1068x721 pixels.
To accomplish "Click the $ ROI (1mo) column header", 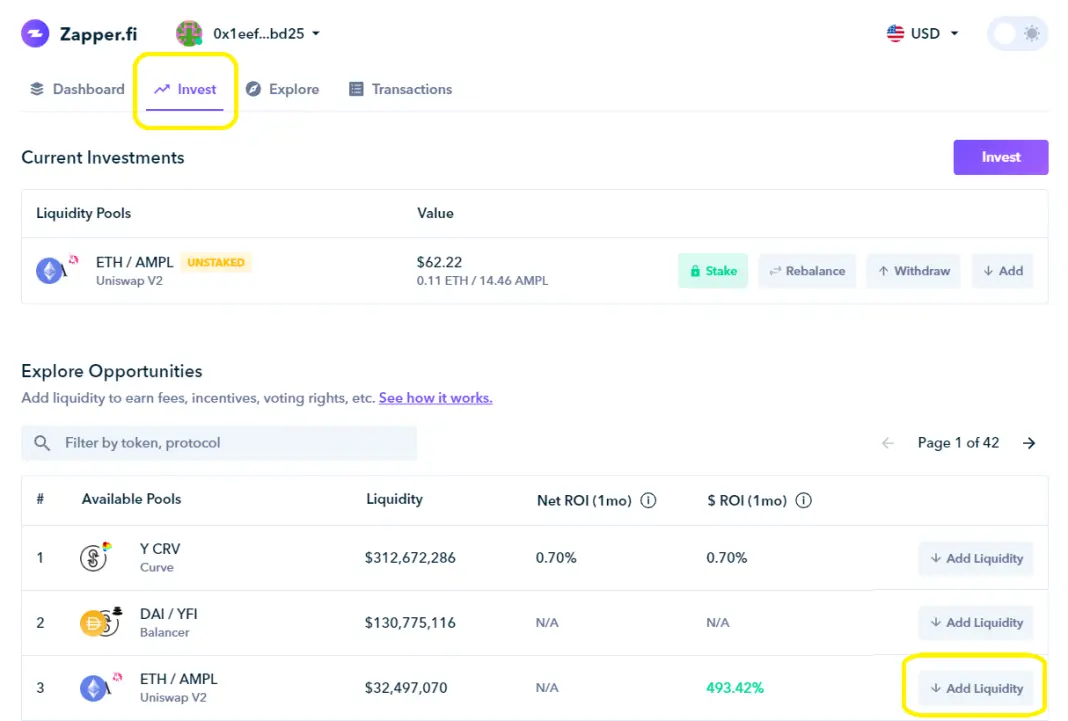I will (x=747, y=500).
